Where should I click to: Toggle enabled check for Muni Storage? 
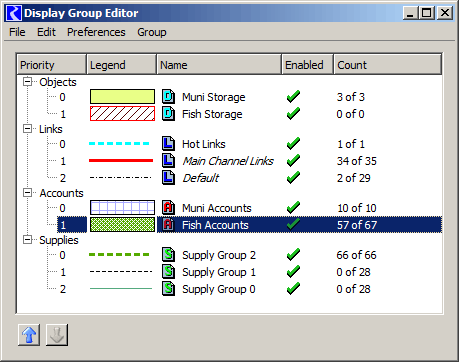click(293, 97)
